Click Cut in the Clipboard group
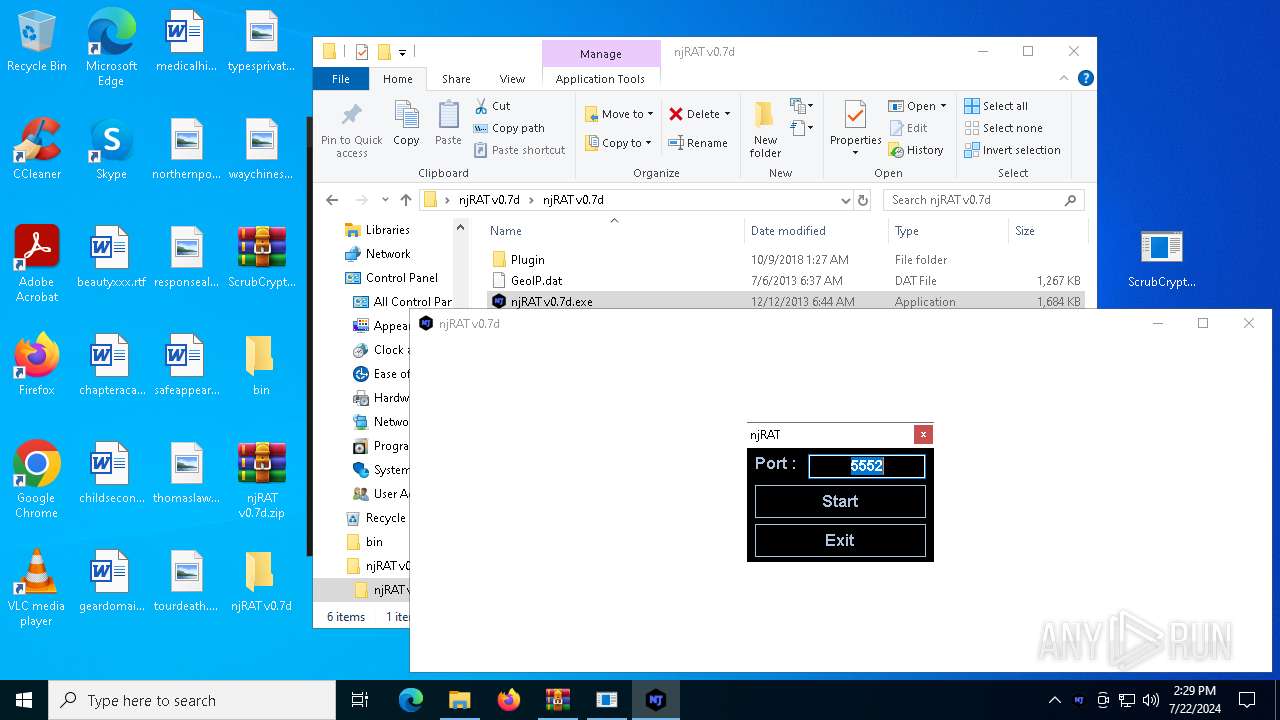This screenshot has height=720, width=1280. [x=492, y=106]
